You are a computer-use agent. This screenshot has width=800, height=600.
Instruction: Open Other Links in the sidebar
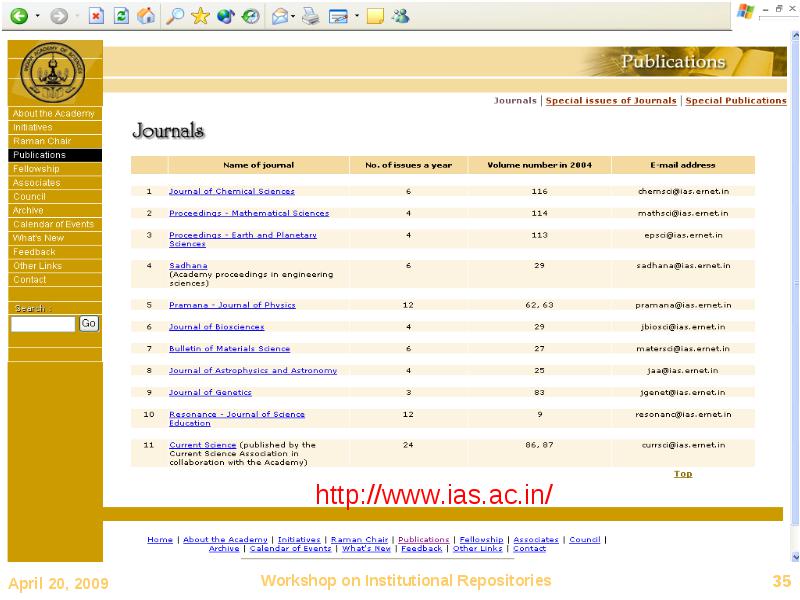pos(37,265)
